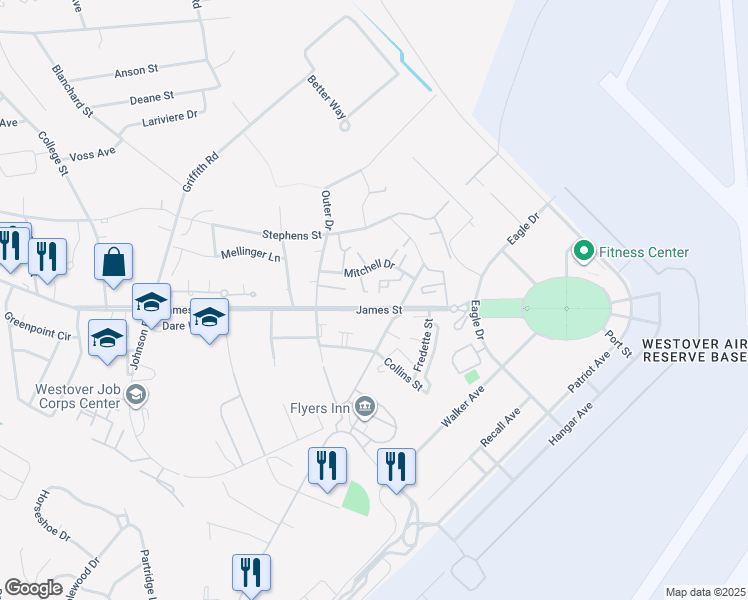Image resolution: width=748 pixels, height=600 pixels.
Task: Select graduation cap marker near Dare Way
Action: 209,320
